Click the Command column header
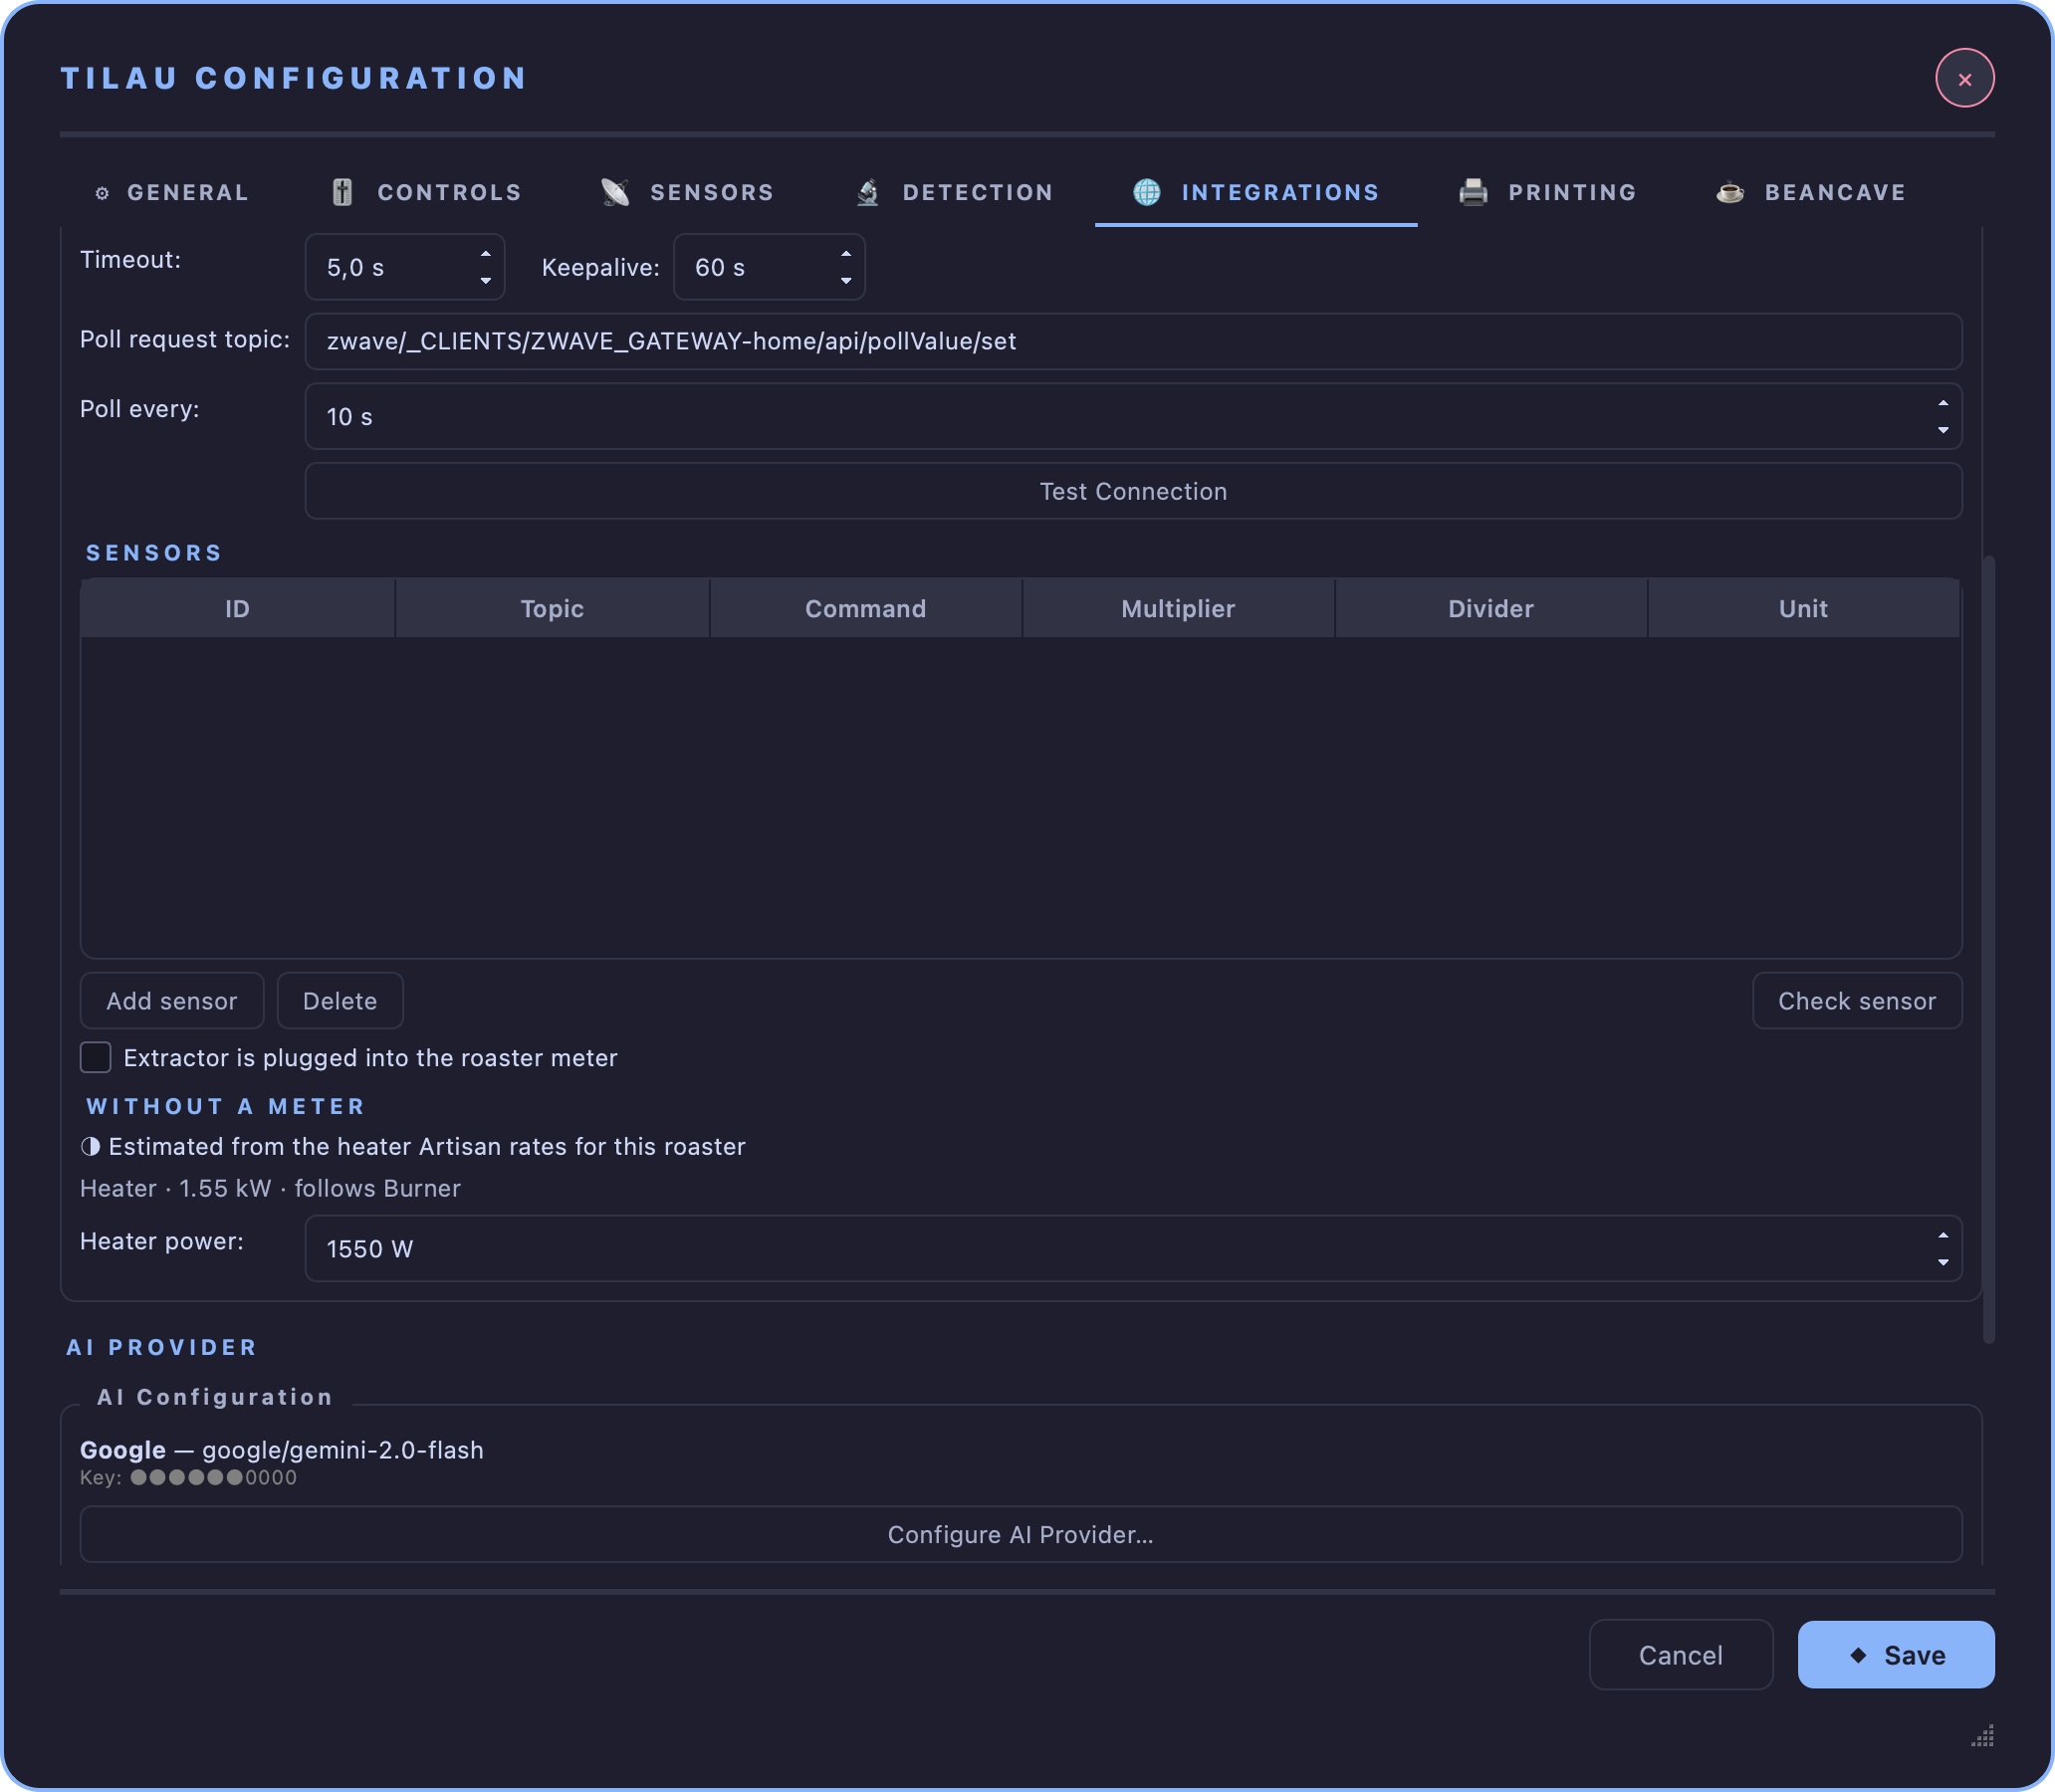 coord(866,608)
